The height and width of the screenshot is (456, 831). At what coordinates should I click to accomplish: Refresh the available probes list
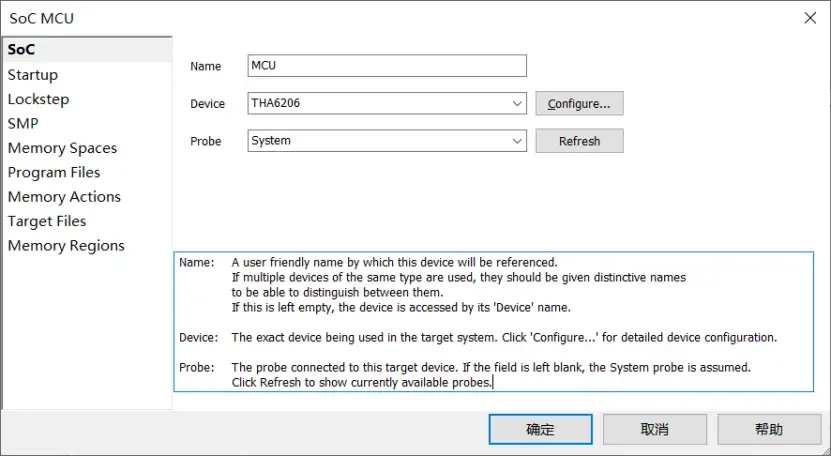pos(579,141)
